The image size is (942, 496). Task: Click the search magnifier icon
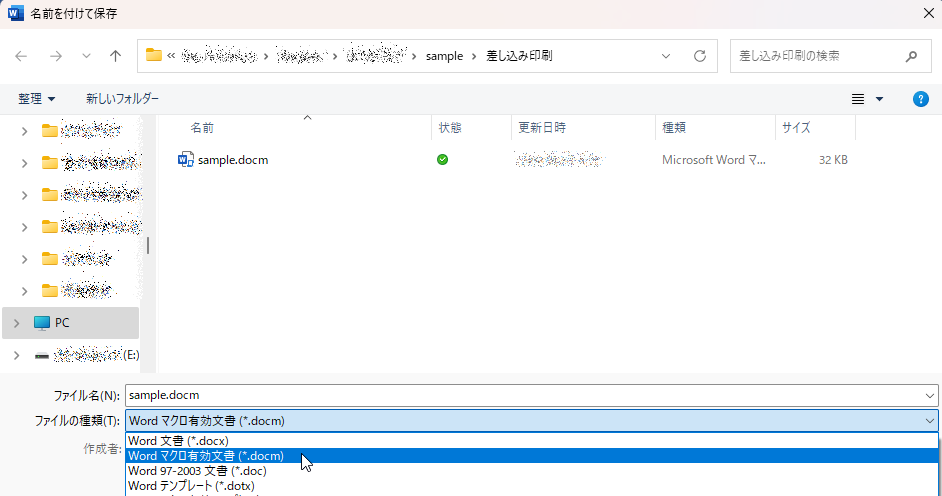tap(911, 56)
